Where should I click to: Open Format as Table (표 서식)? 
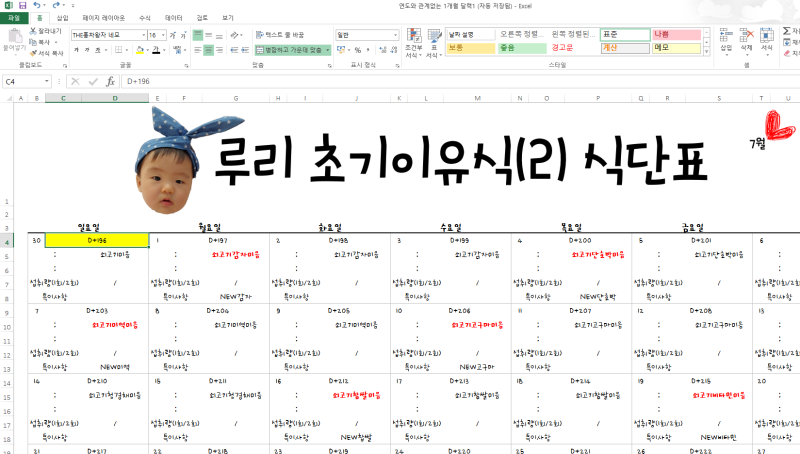coord(434,43)
